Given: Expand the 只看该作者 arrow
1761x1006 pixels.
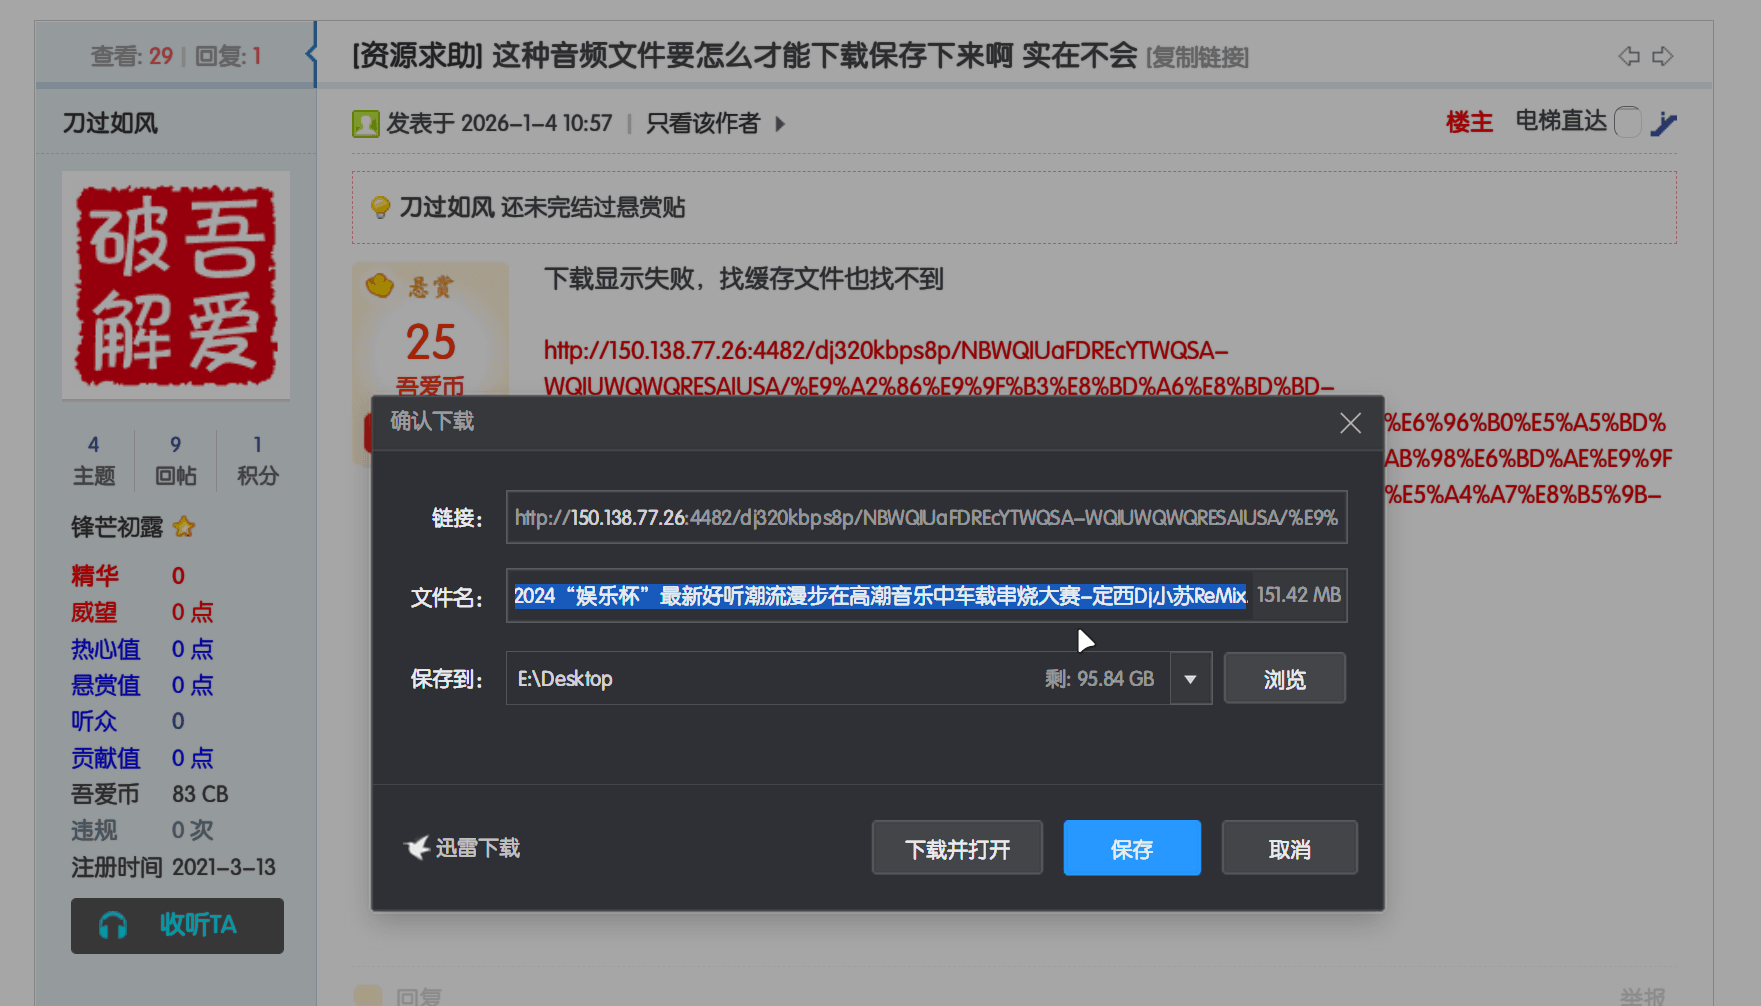Looking at the screenshot, I should (780, 124).
